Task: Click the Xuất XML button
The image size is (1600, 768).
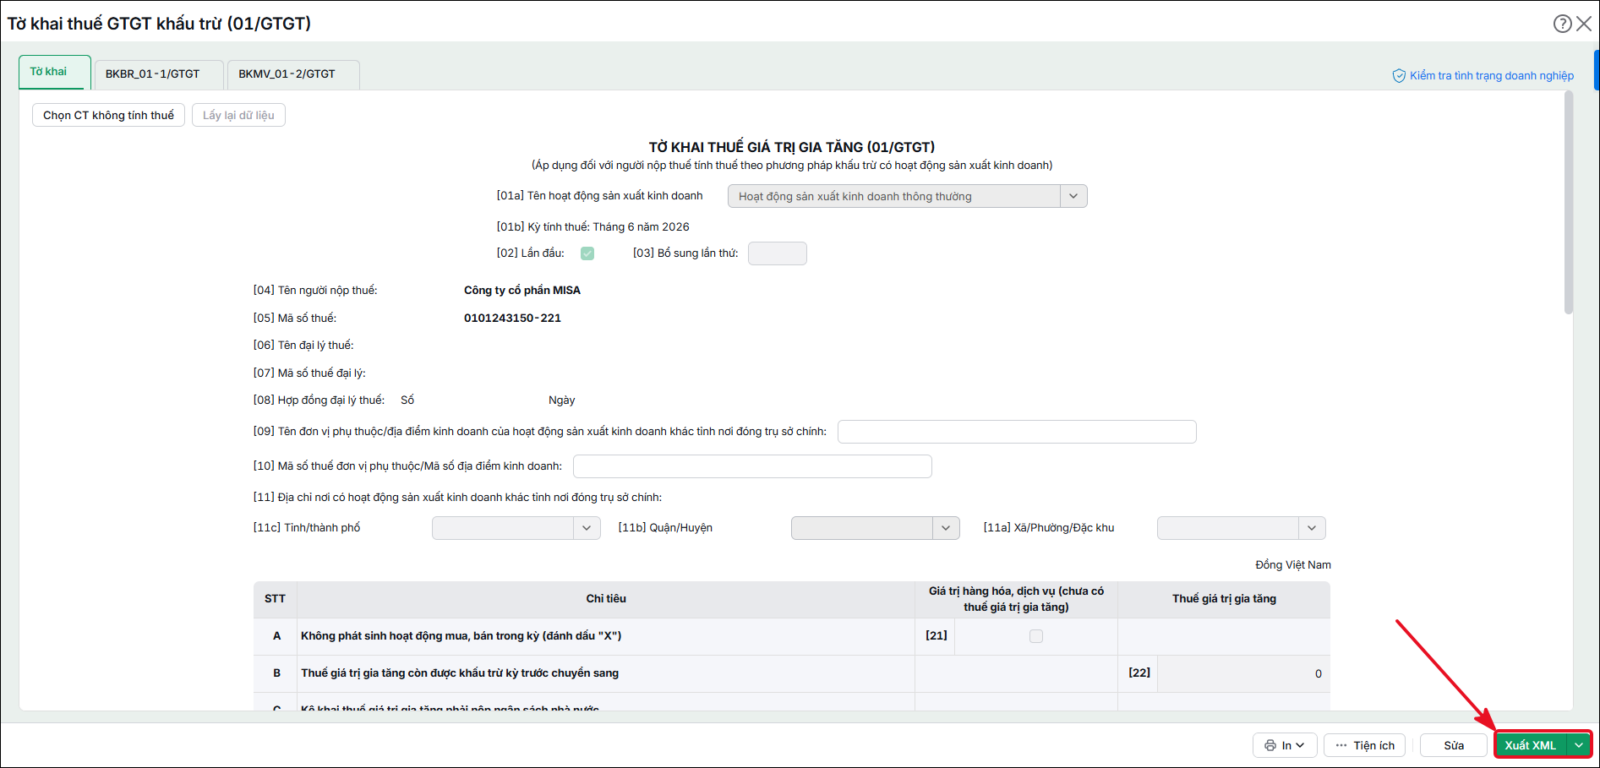Action: point(1531,745)
